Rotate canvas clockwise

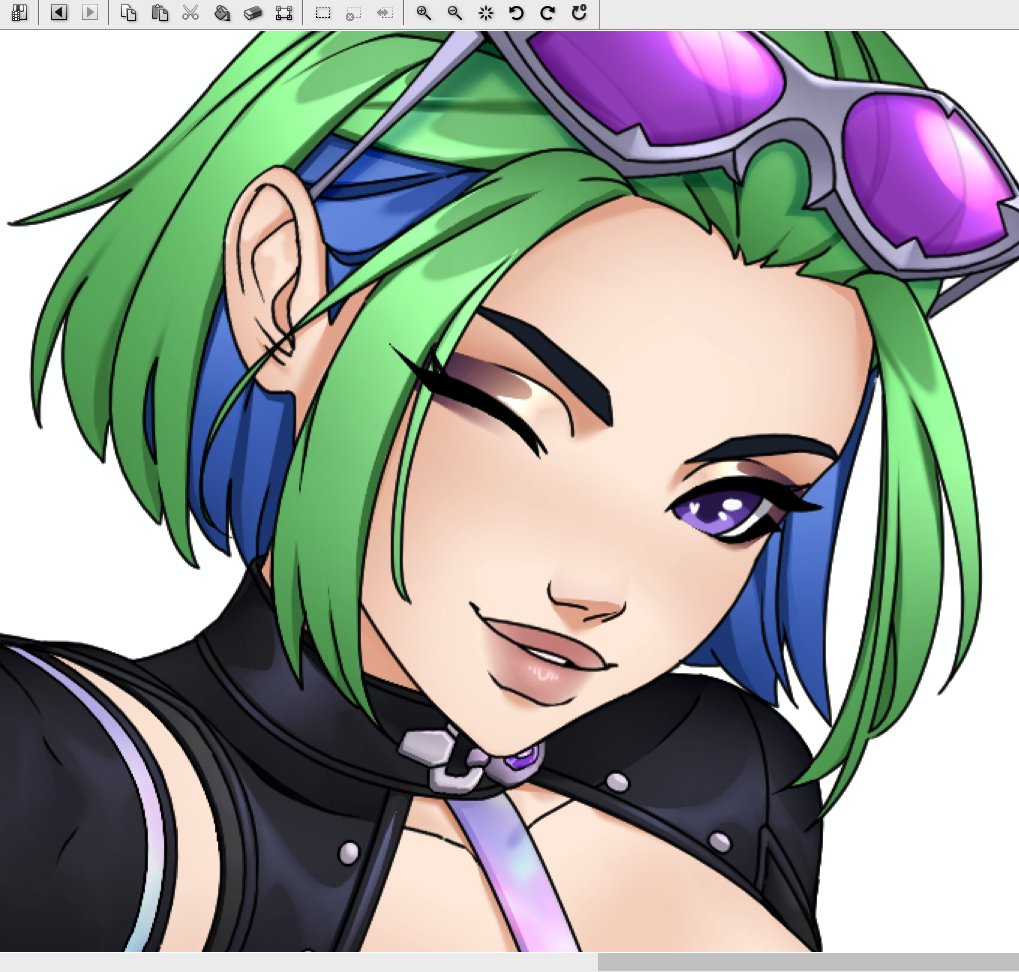[x=548, y=12]
